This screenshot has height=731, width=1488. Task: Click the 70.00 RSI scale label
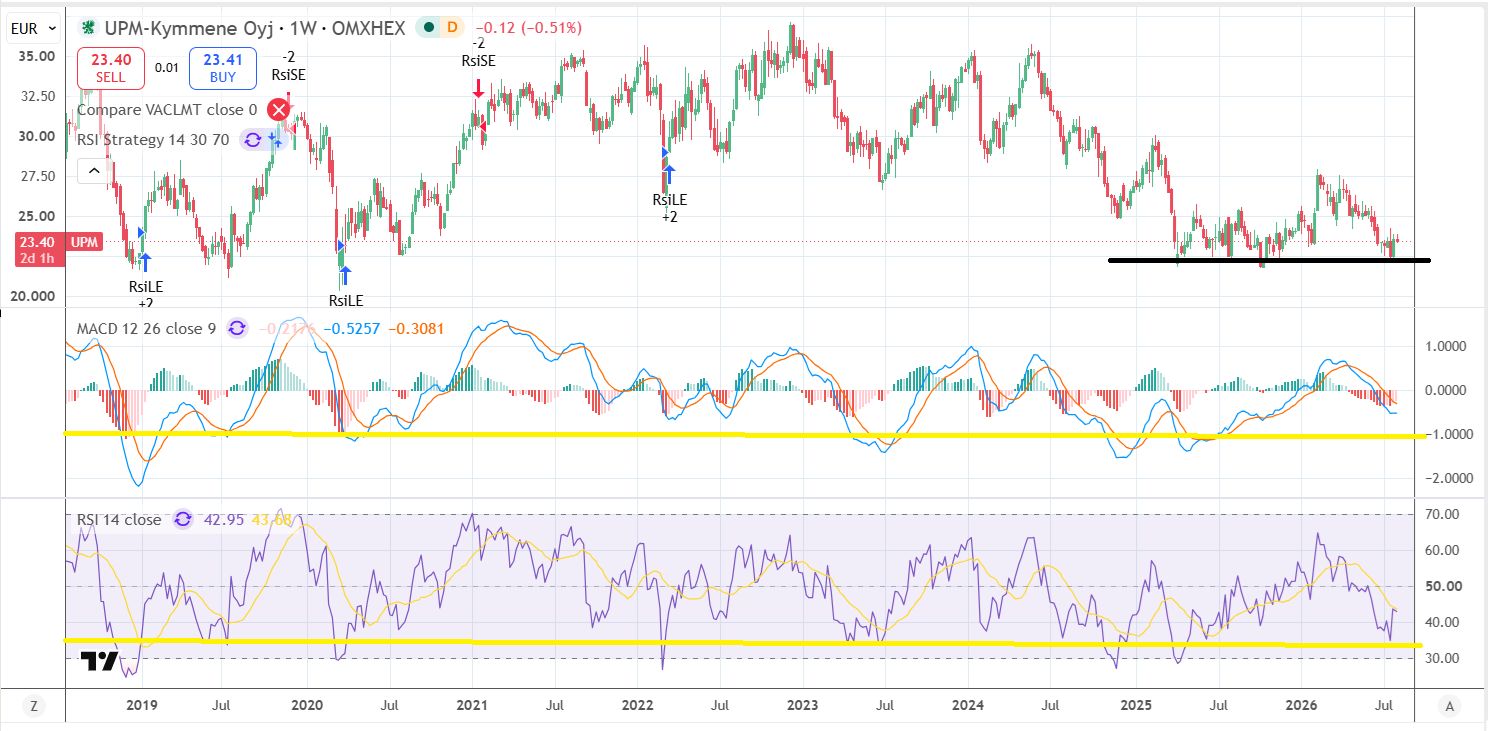pos(1444,514)
